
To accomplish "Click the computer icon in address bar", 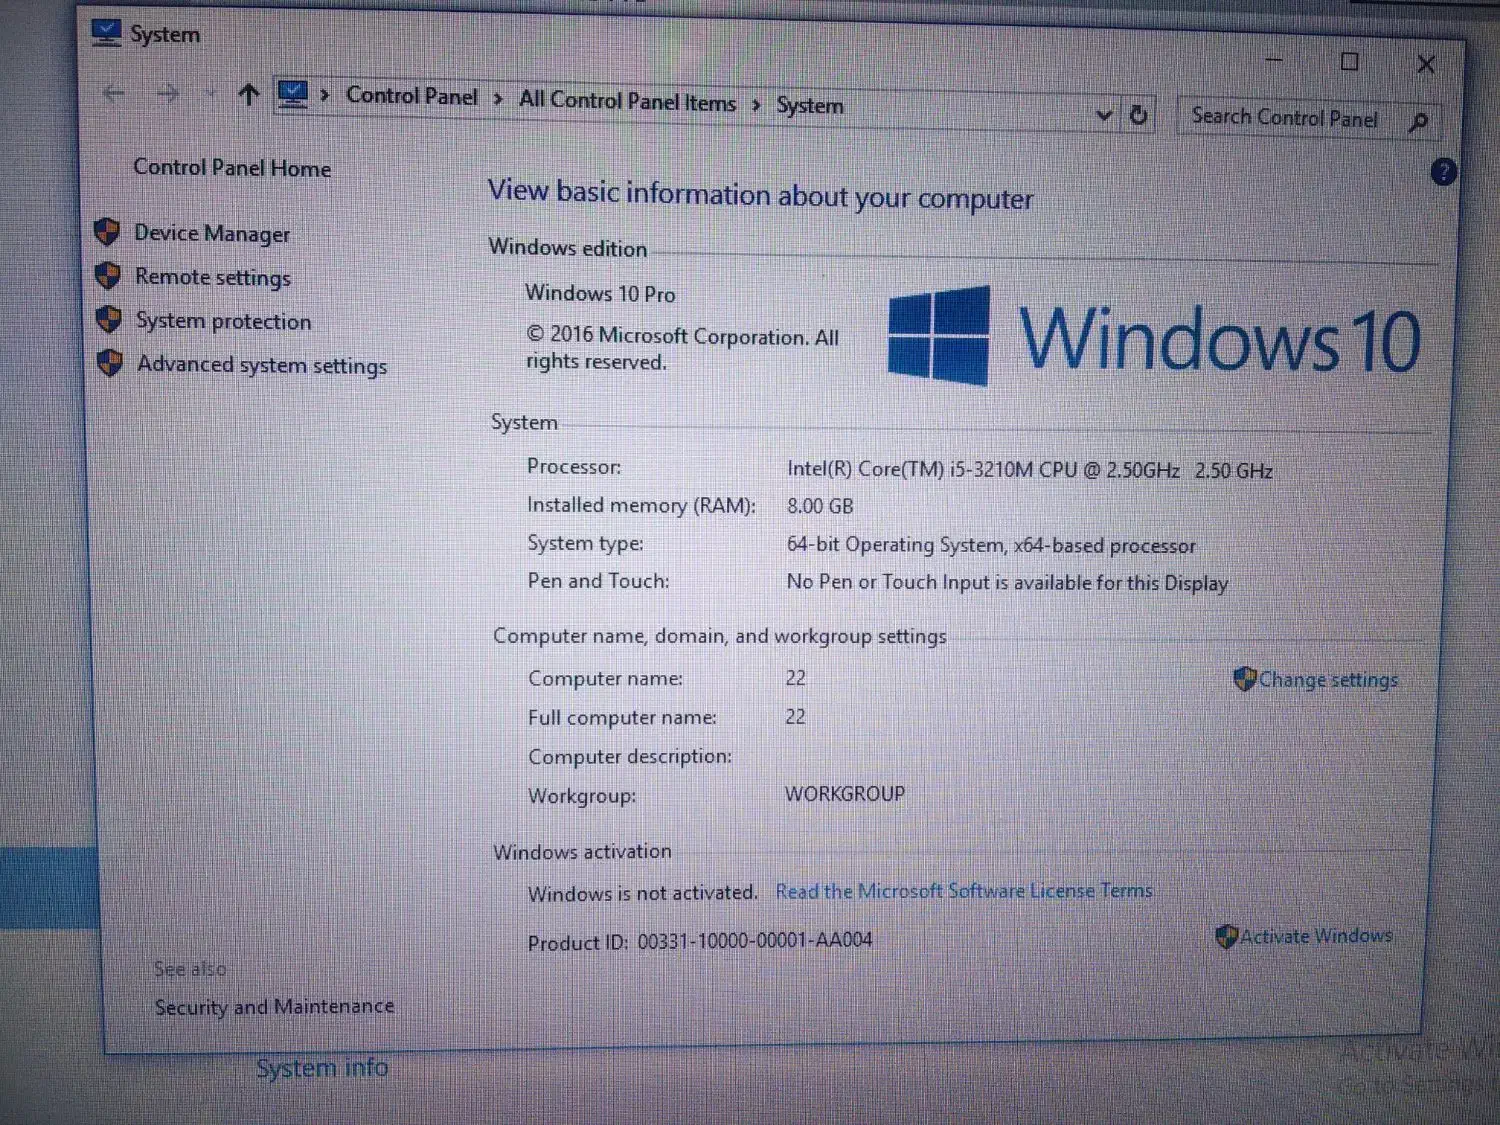I will pos(293,95).
